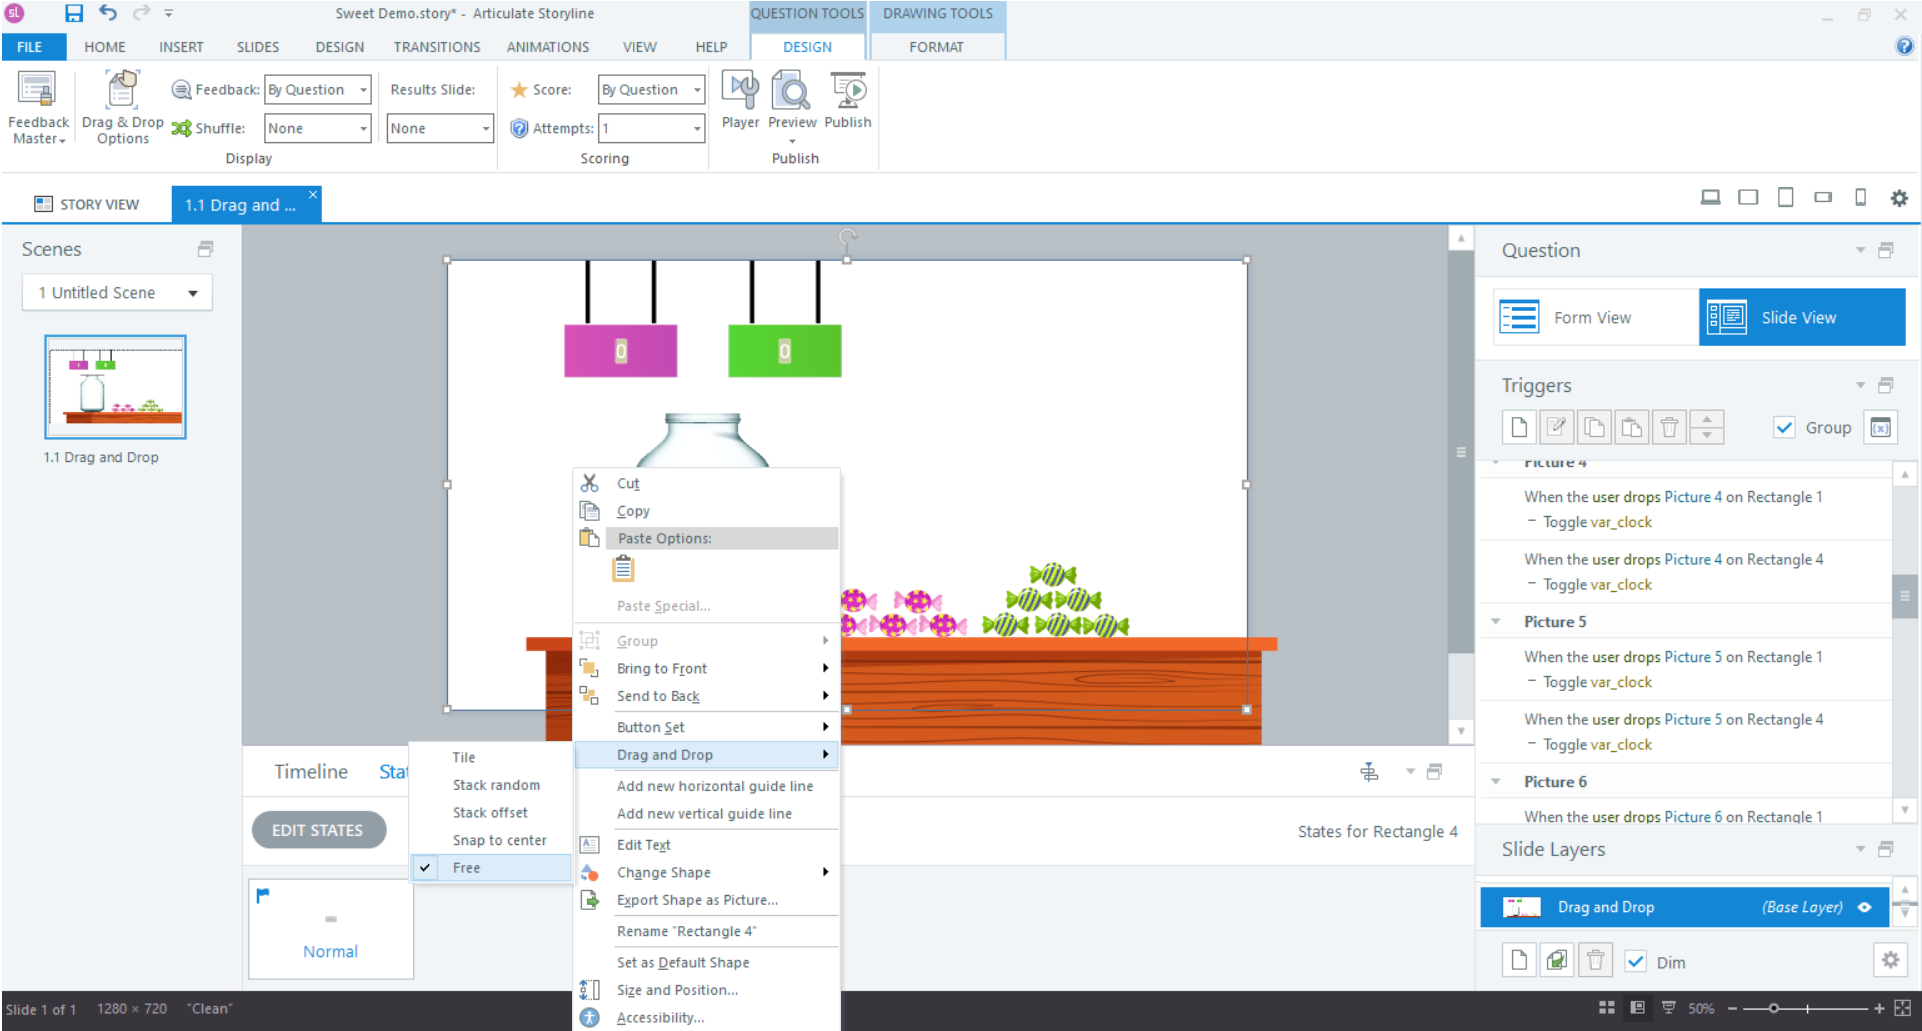Viewport: 1922px width, 1031px height.
Task: Open responsive player settings gear
Action: click(1899, 198)
